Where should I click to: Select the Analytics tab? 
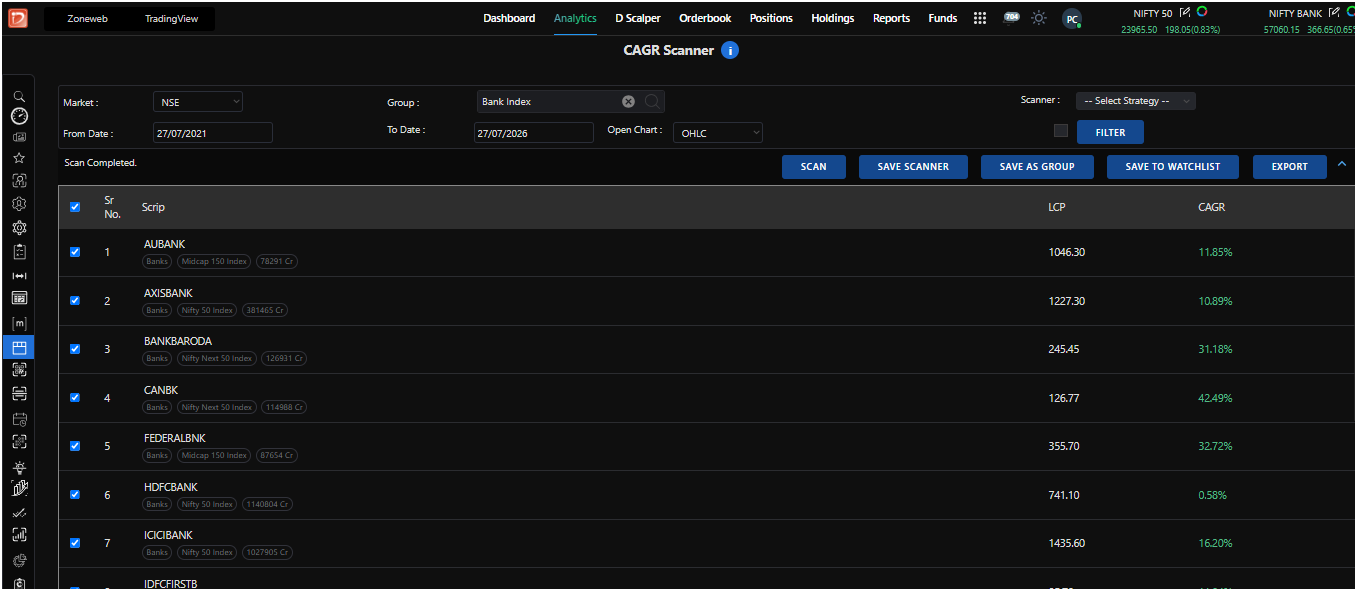[x=575, y=18]
